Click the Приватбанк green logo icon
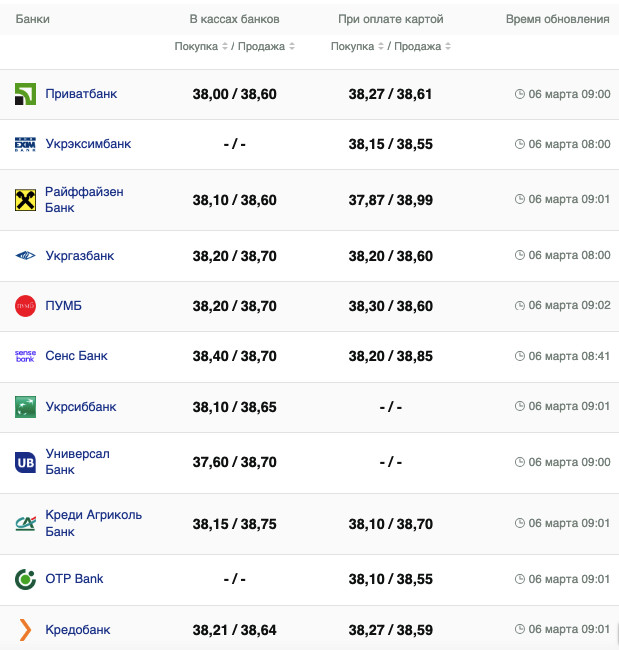This screenshot has width=619, height=650. (x=25, y=94)
